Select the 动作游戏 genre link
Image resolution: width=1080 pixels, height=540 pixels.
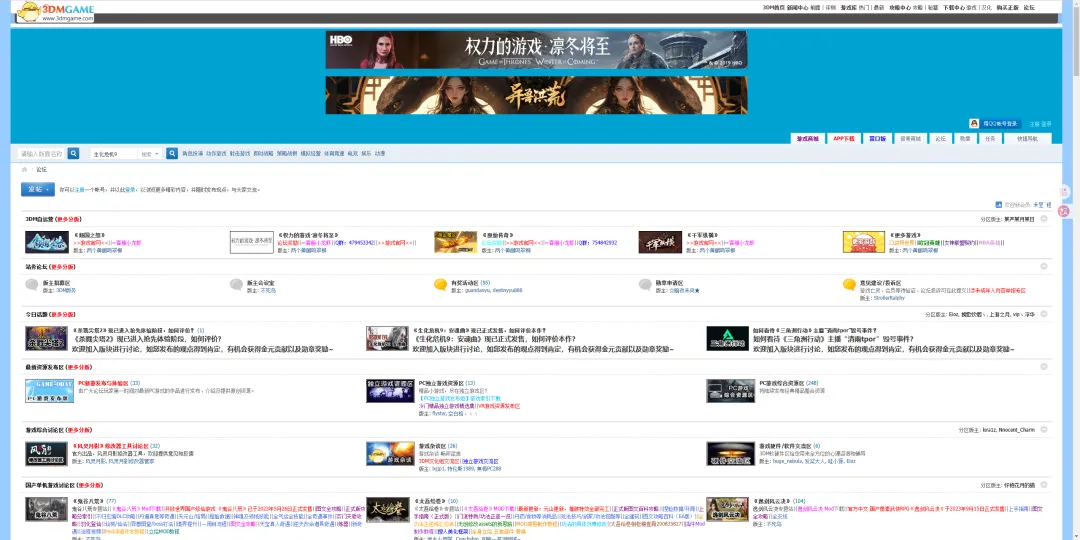click(x=216, y=154)
